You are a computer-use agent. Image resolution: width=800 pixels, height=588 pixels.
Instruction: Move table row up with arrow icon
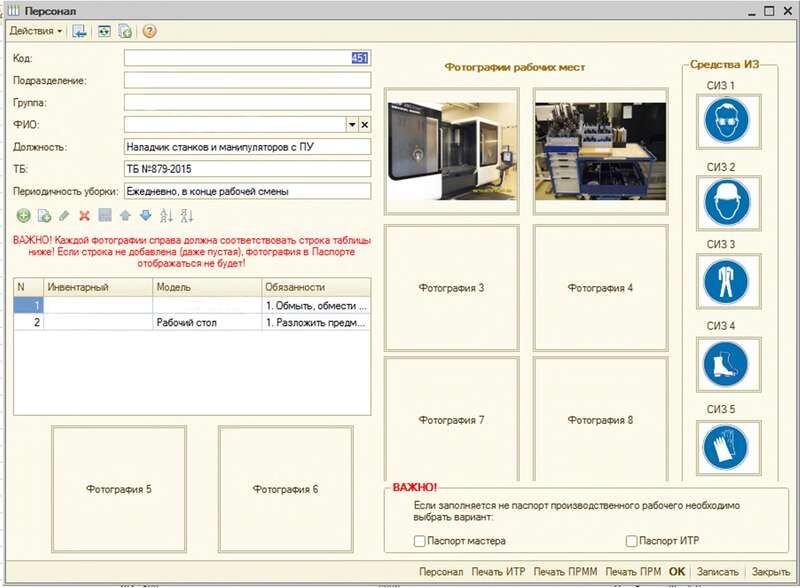(125, 215)
